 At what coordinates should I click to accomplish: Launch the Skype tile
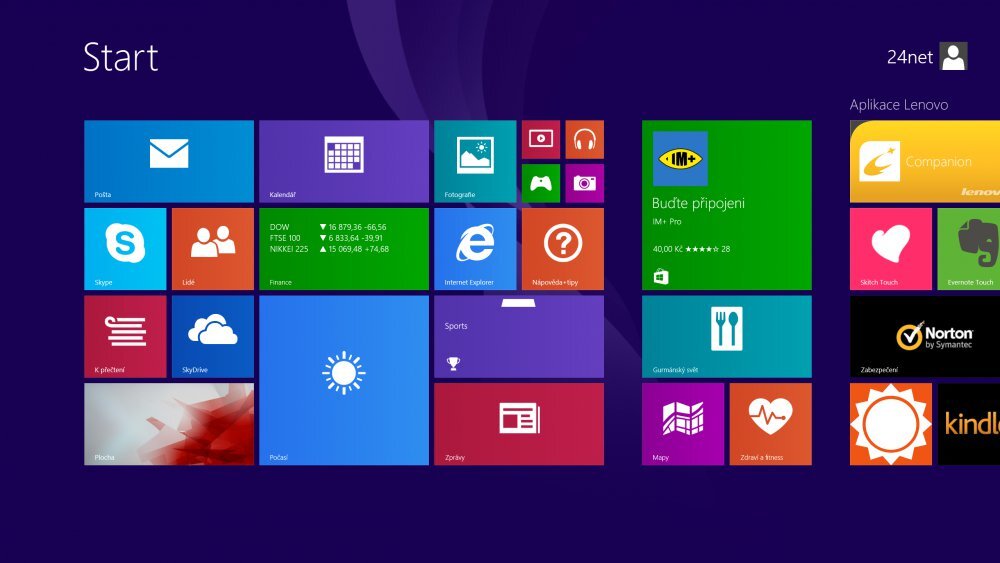pyautogui.click(x=125, y=249)
